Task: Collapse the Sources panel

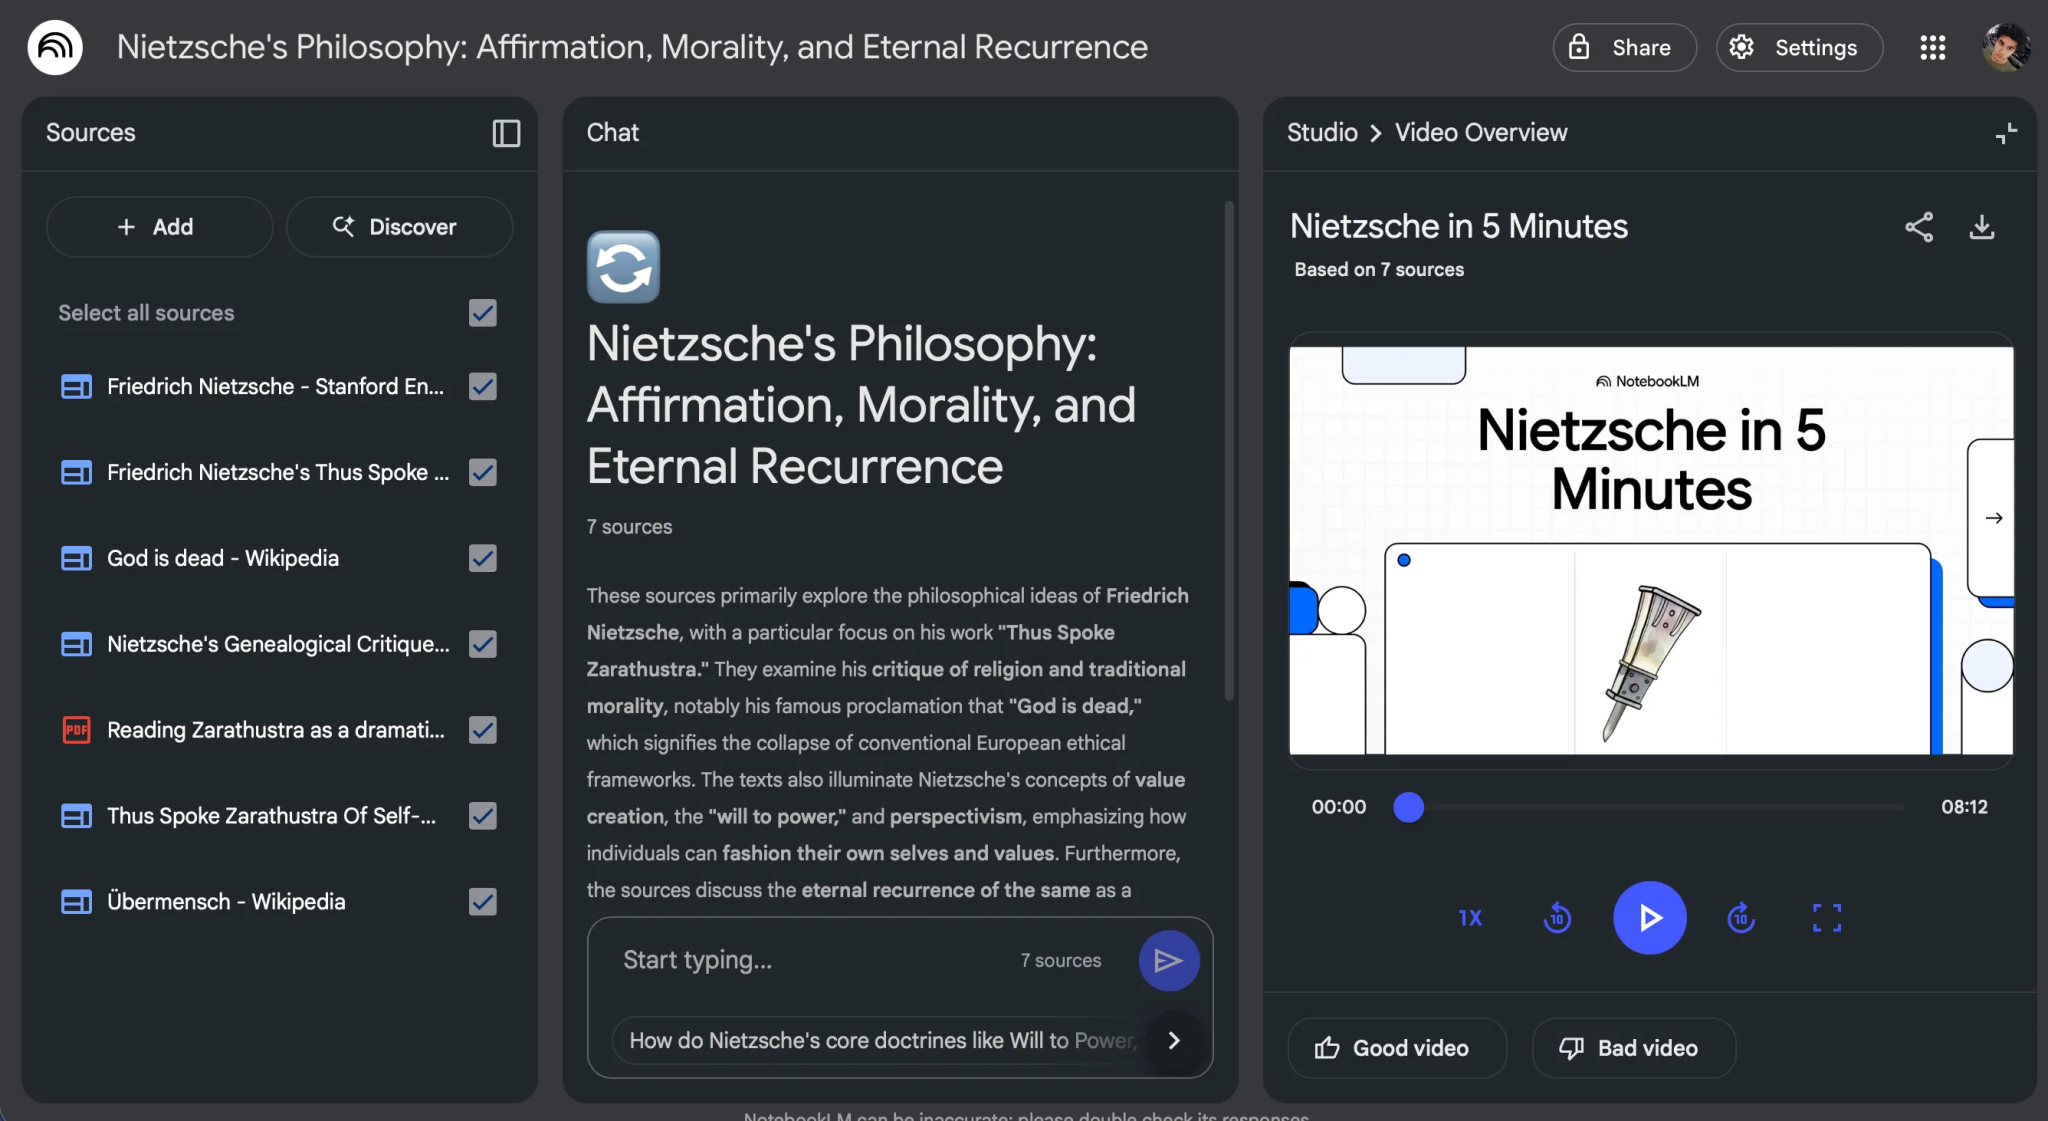Action: click(x=506, y=133)
